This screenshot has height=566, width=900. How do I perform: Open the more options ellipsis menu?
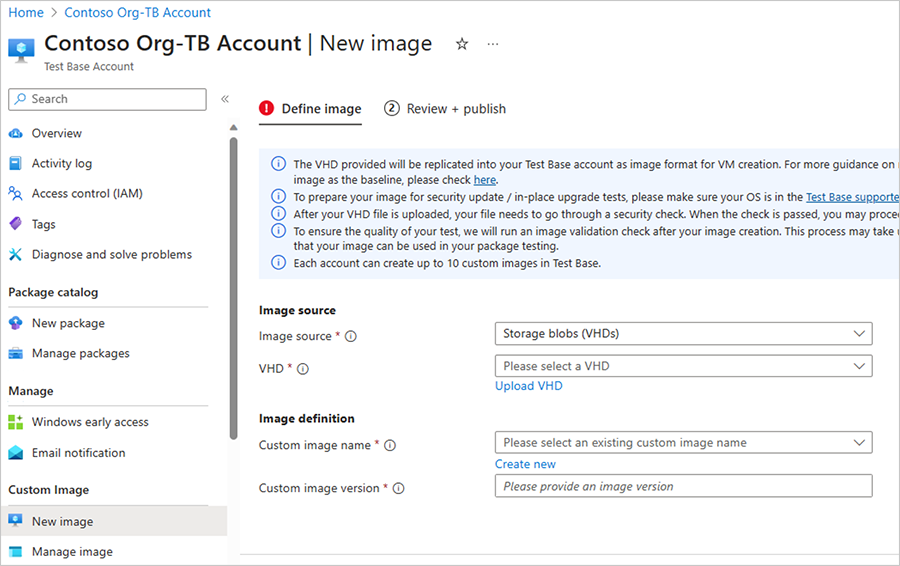[493, 44]
